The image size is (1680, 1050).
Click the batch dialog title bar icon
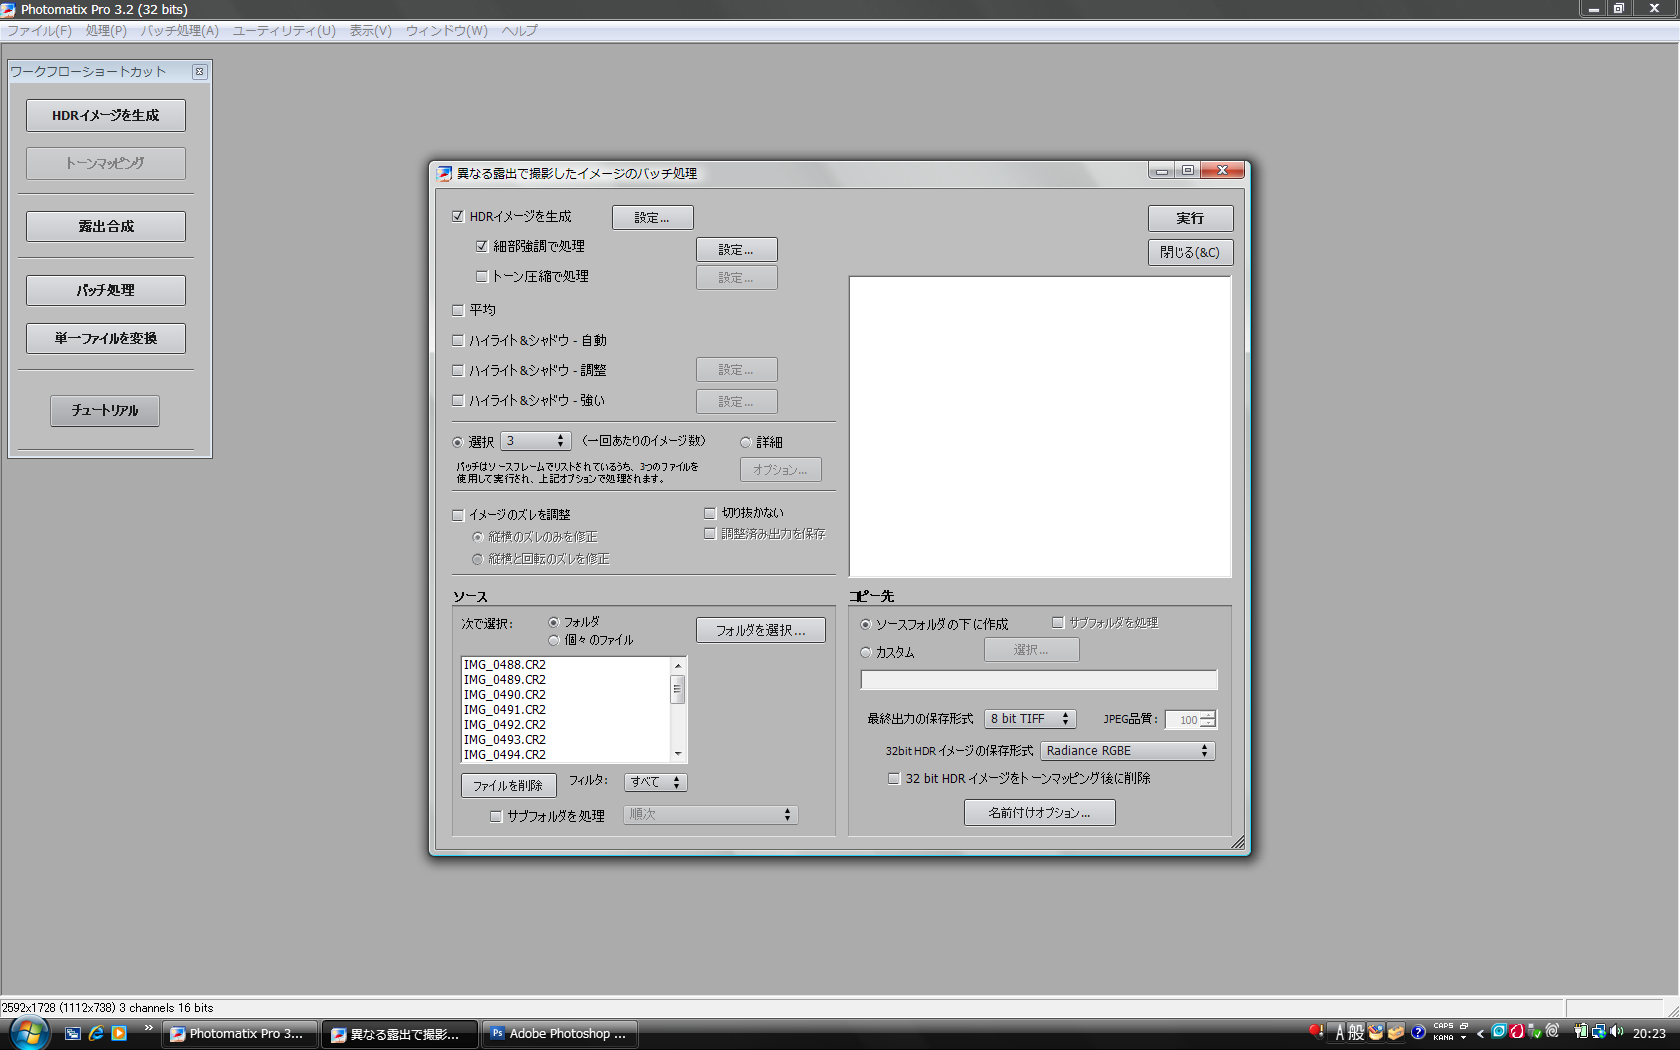click(x=445, y=173)
